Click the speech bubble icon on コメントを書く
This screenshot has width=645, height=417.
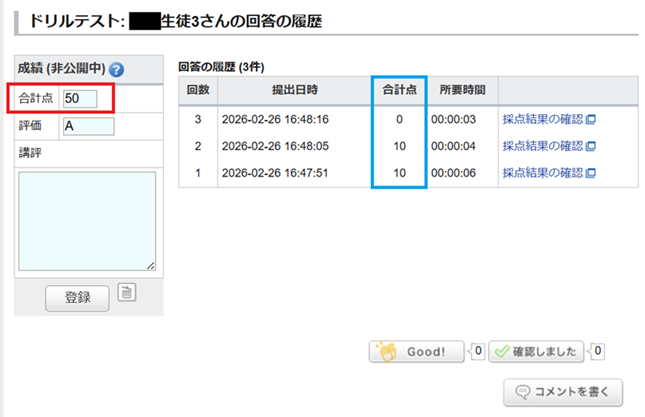(522, 390)
